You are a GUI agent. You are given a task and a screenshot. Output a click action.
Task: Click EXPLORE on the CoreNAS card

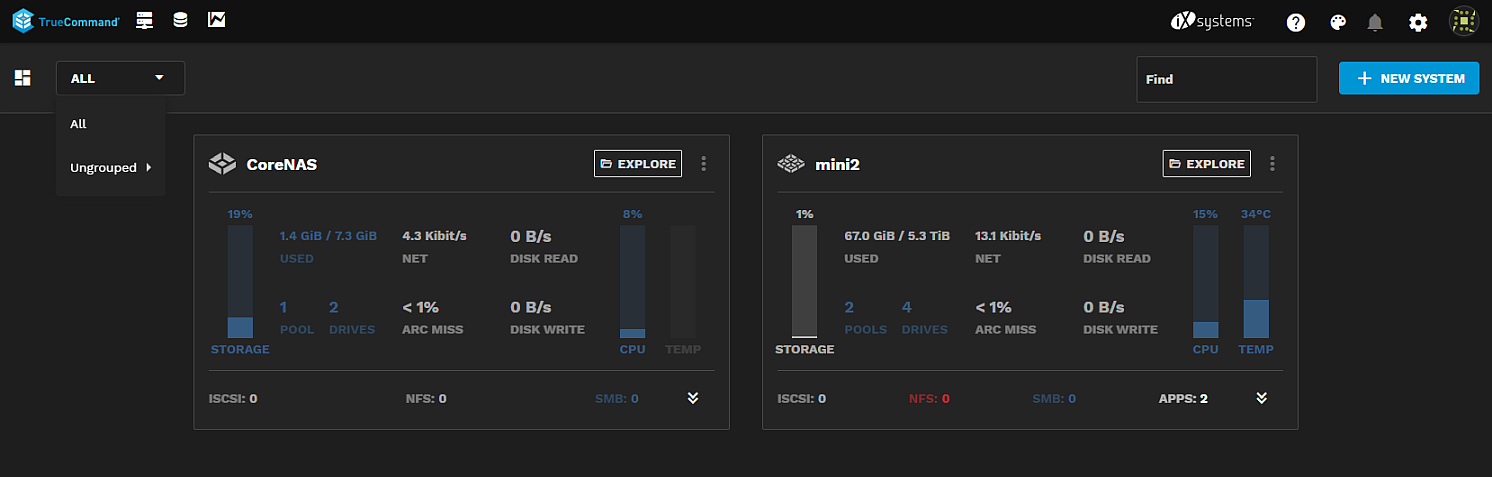coord(638,164)
